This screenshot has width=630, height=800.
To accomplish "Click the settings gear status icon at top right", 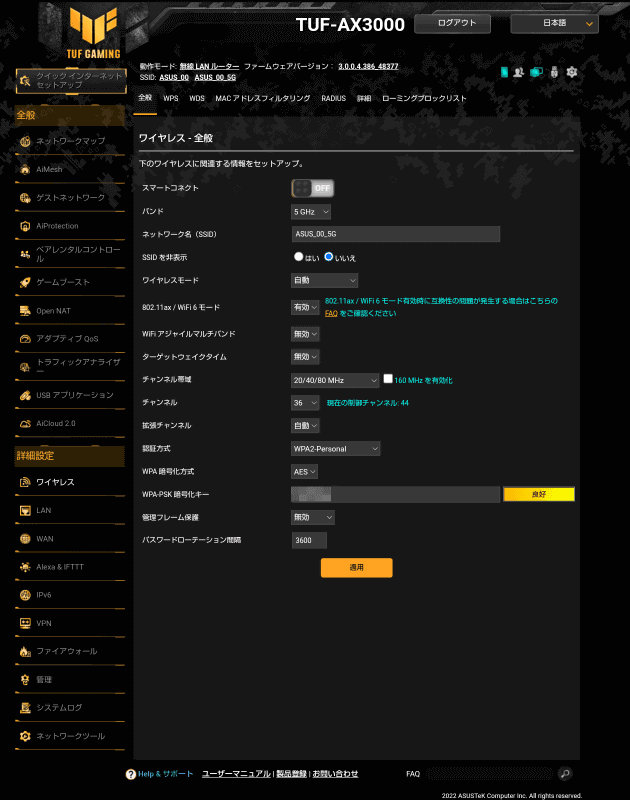I will [572, 72].
